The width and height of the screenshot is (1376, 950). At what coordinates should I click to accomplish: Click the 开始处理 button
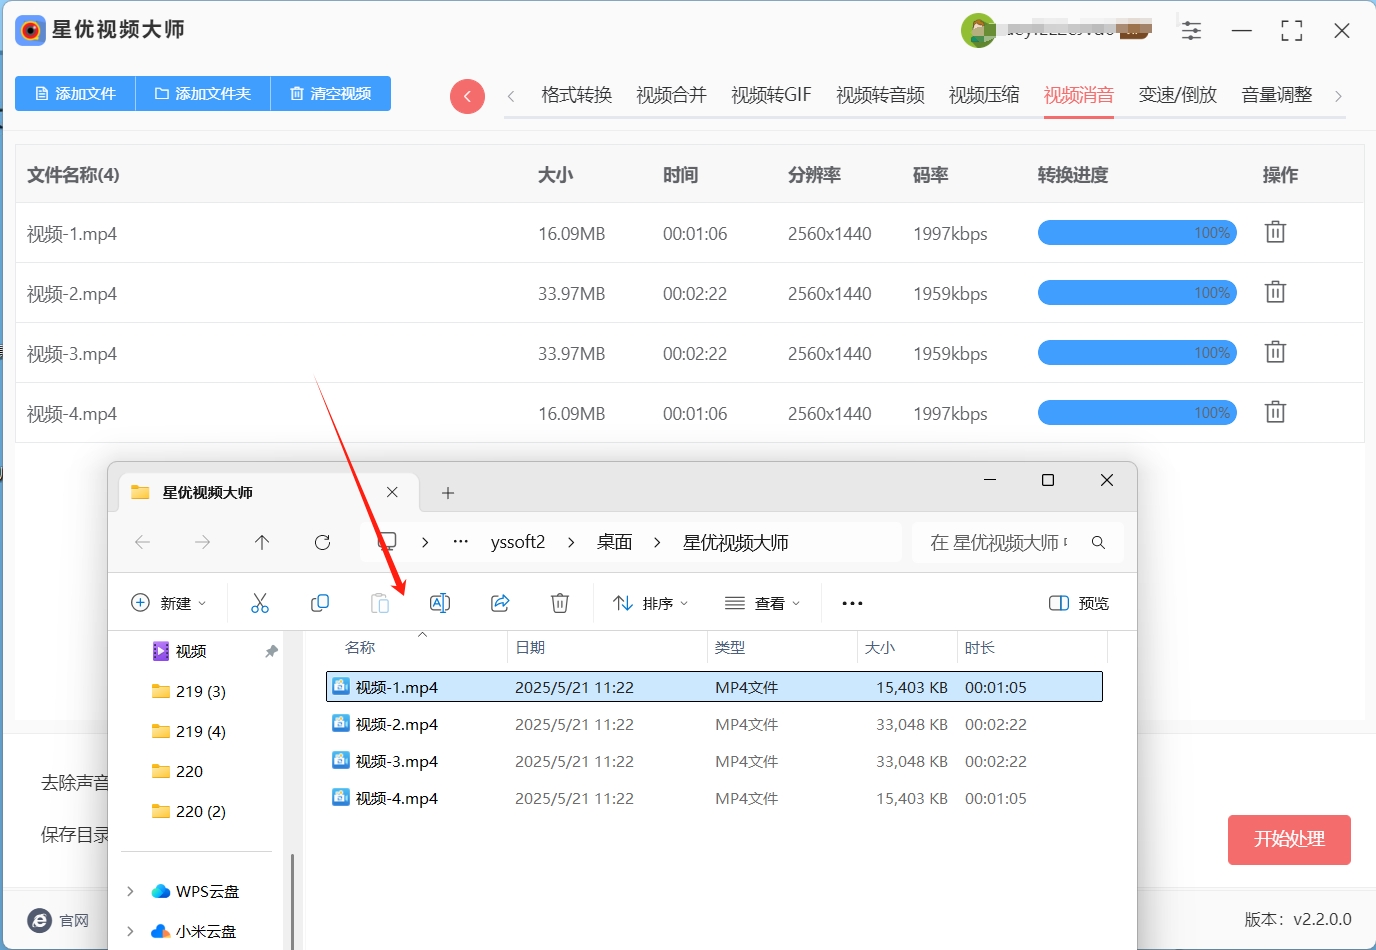coord(1289,839)
